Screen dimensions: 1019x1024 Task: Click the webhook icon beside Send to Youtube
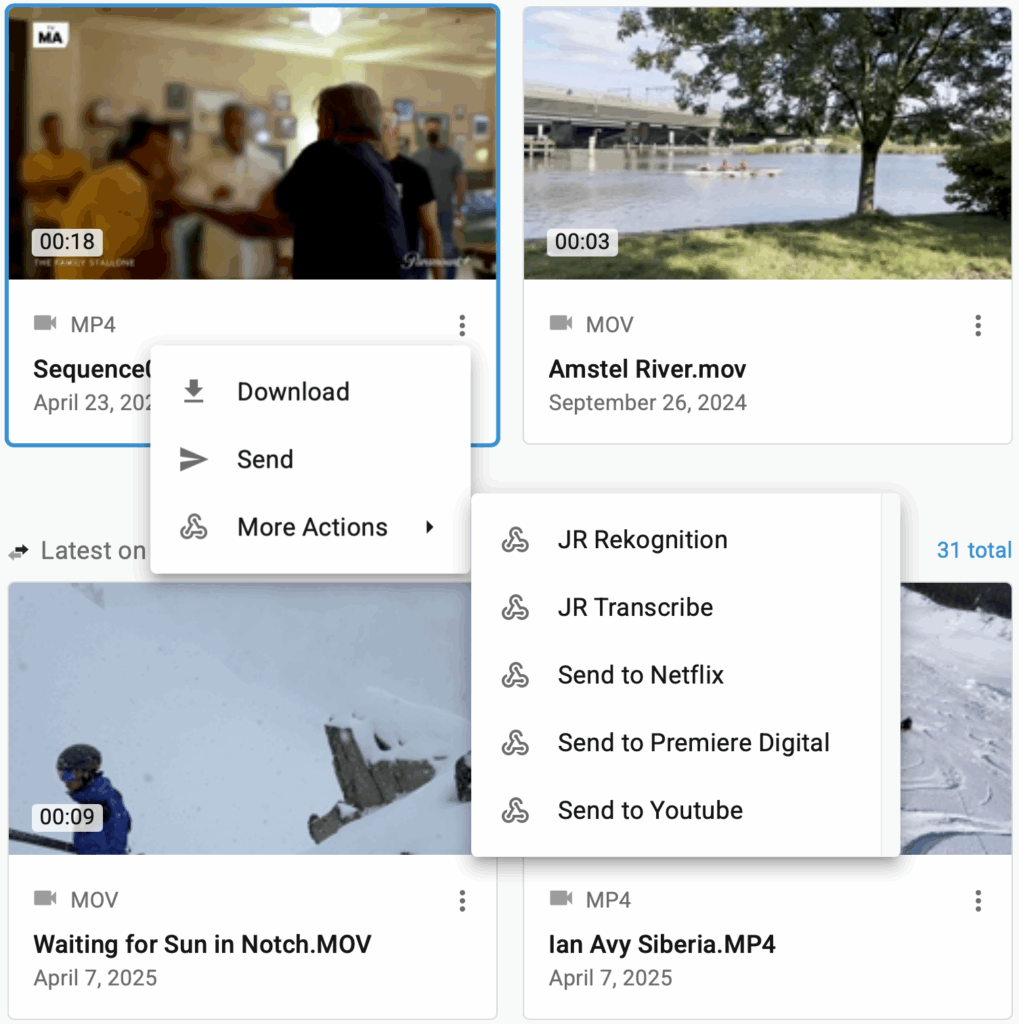pos(515,811)
